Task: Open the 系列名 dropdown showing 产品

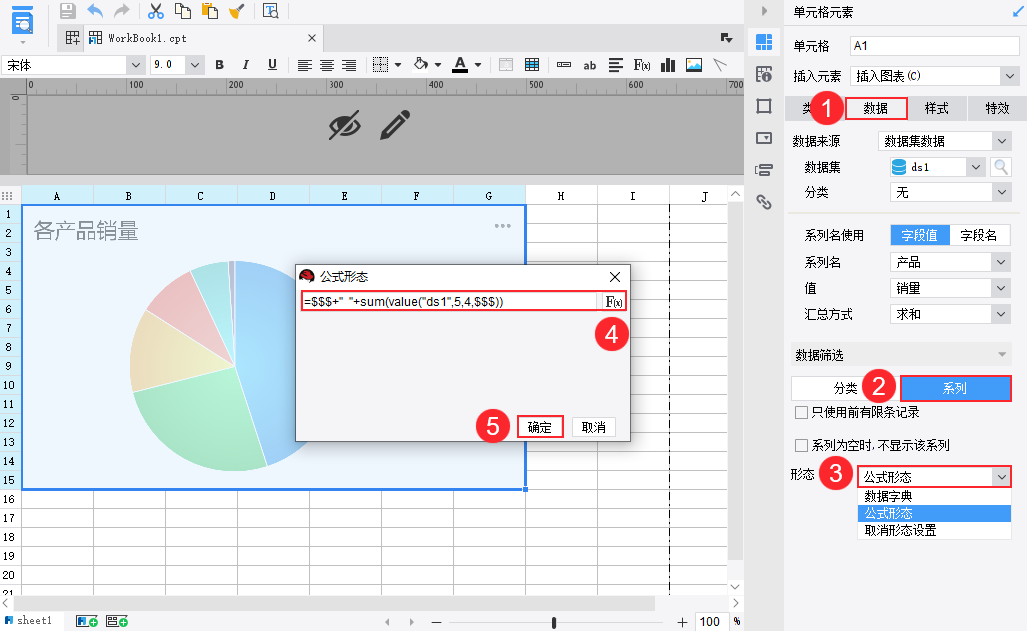Action: tap(1001, 262)
